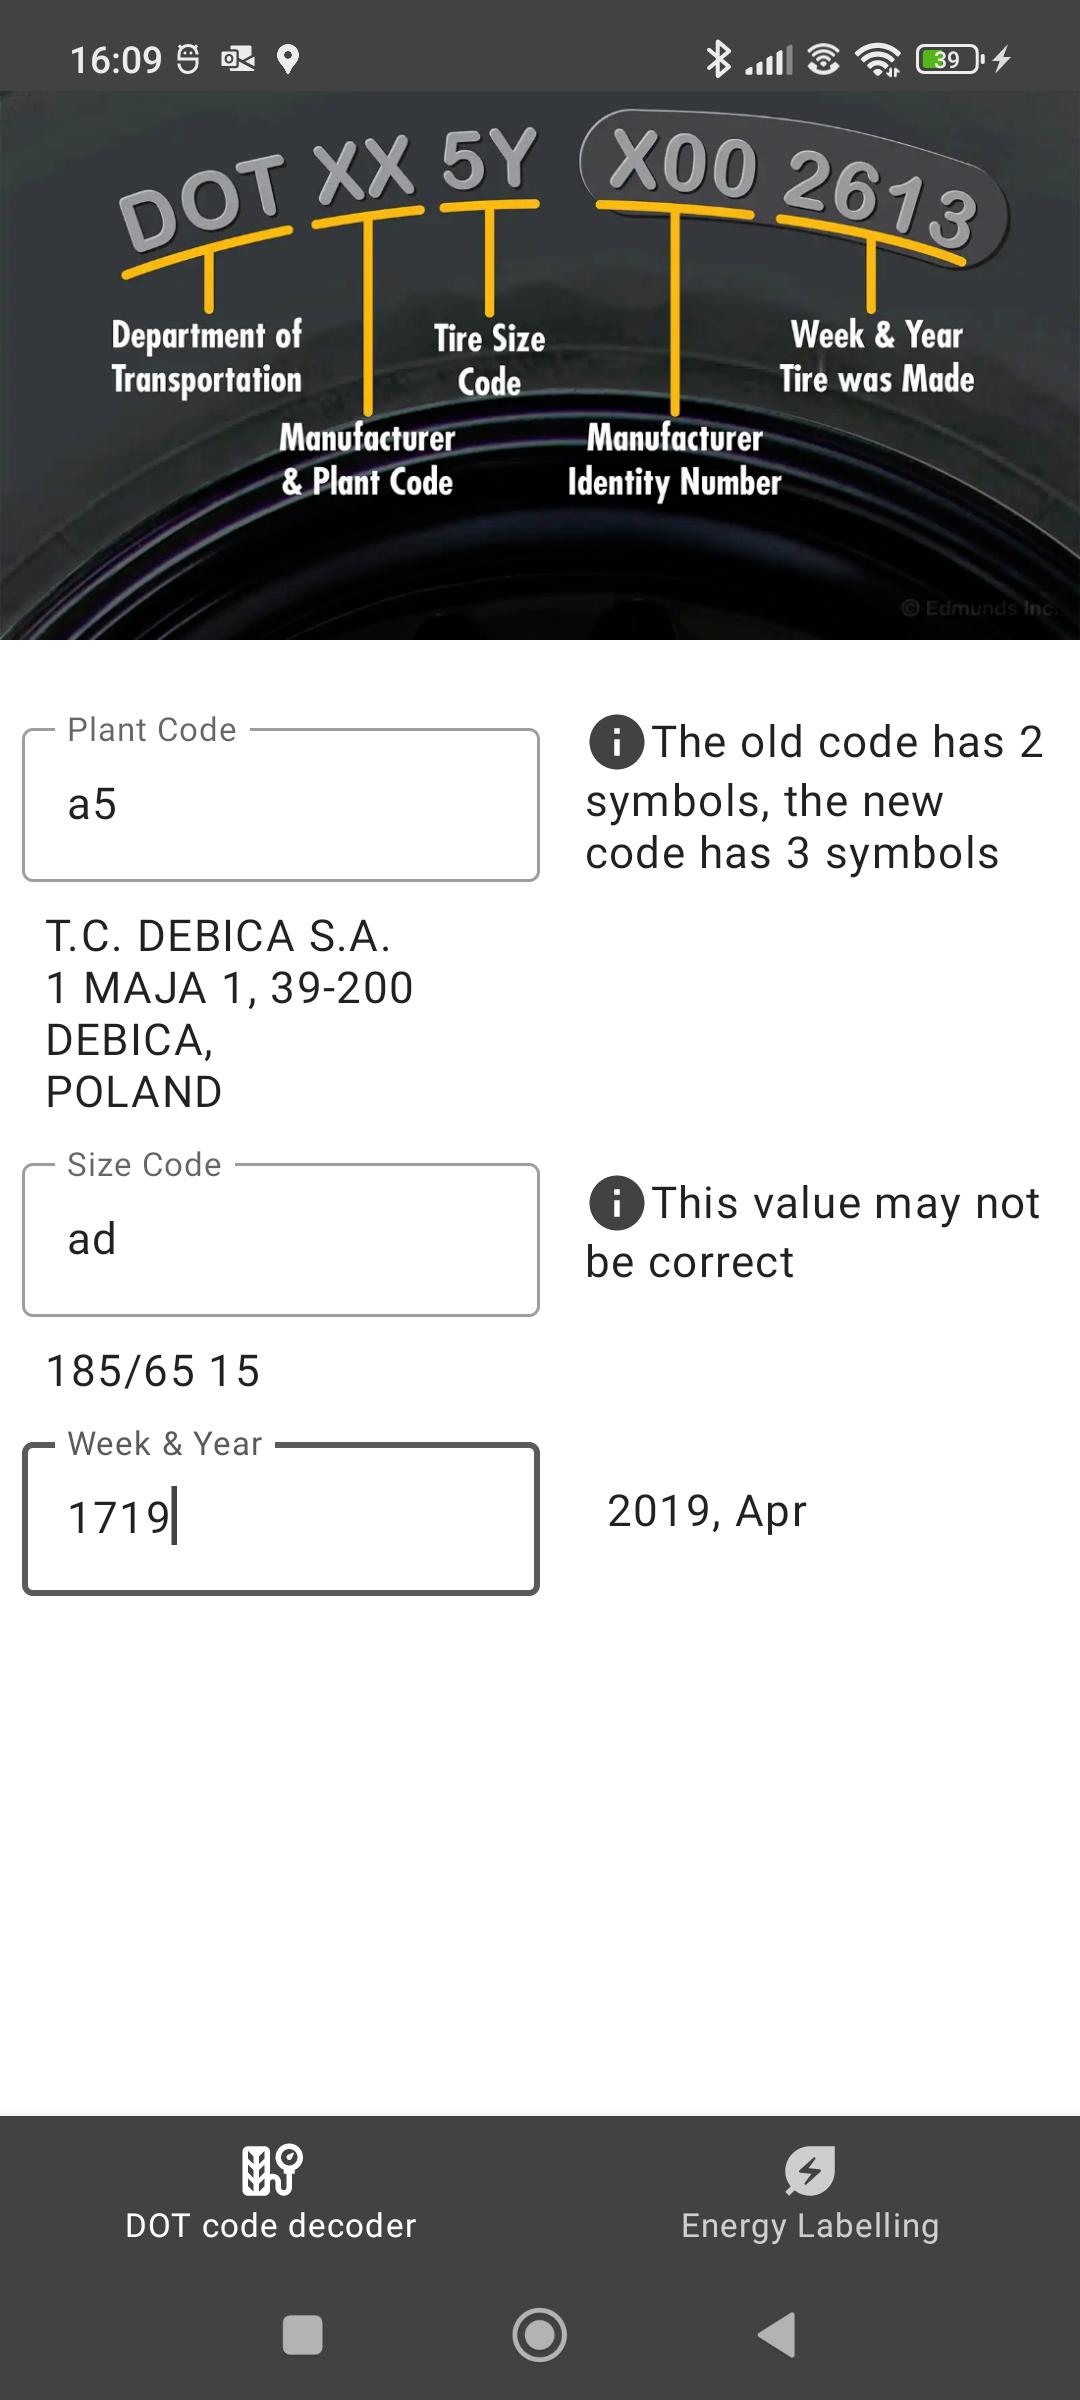Tap the 185/65 15 size result
The image size is (1080, 2400).
tap(153, 1371)
